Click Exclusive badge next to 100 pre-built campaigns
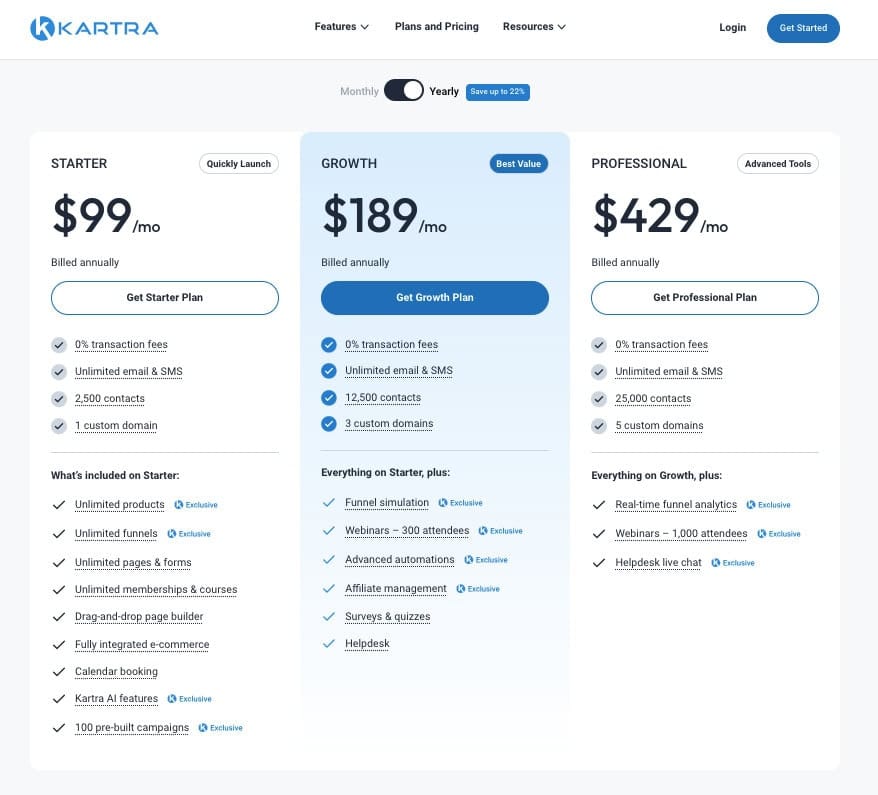This screenshot has height=795, width=878. click(221, 728)
